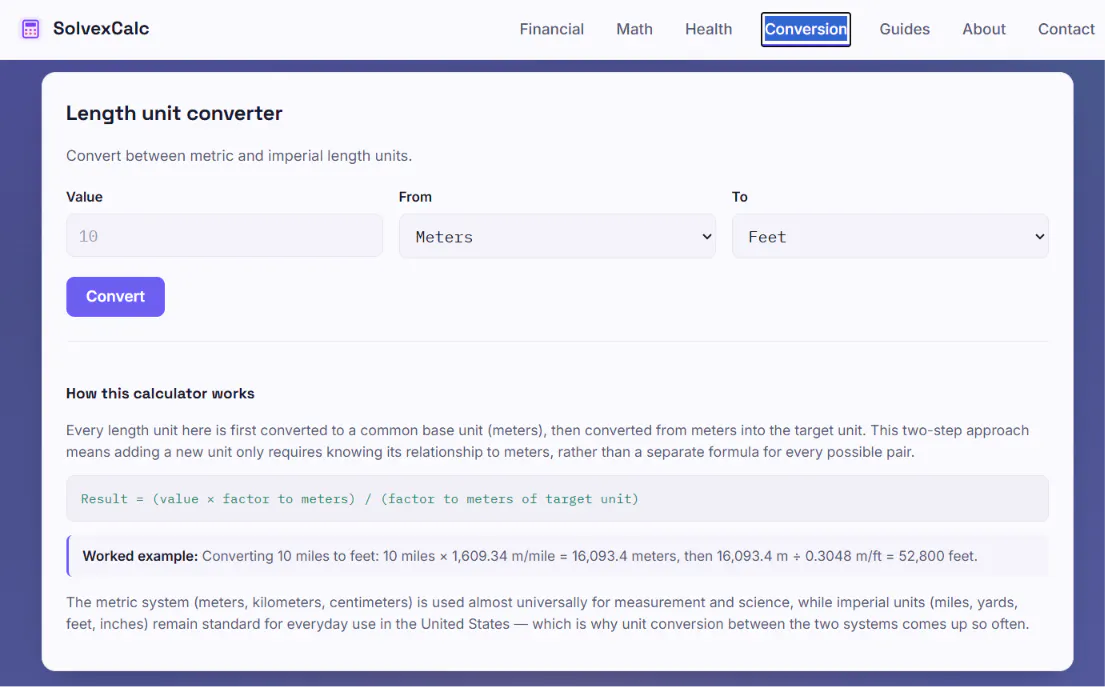1105x687 pixels.
Task: Click the 'From' field label
Action: coord(415,197)
